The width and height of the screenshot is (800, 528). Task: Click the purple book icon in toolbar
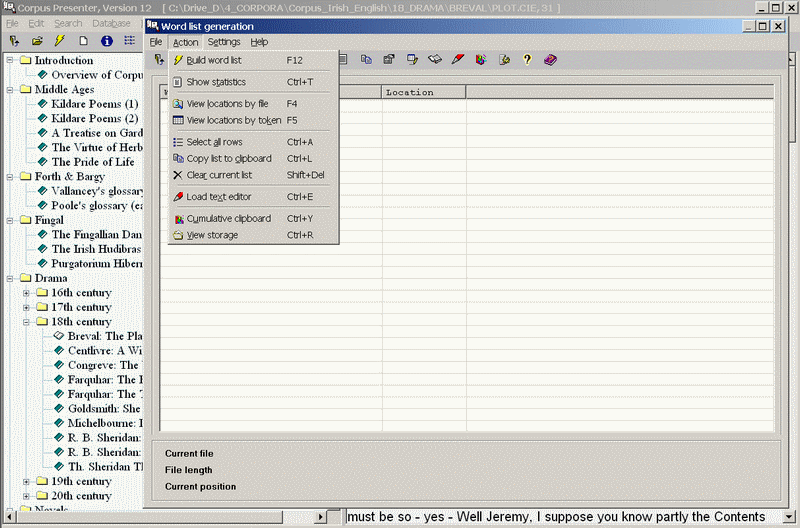coord(551,60)
